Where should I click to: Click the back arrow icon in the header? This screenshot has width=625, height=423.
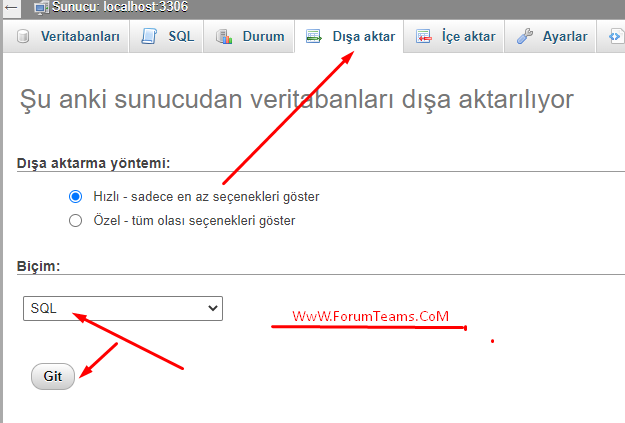11,7
